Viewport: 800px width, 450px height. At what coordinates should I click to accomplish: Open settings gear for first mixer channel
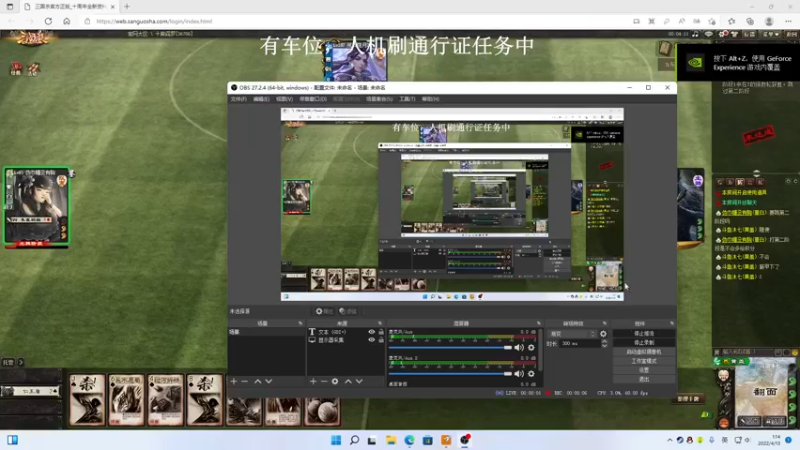tap(531, 347)
